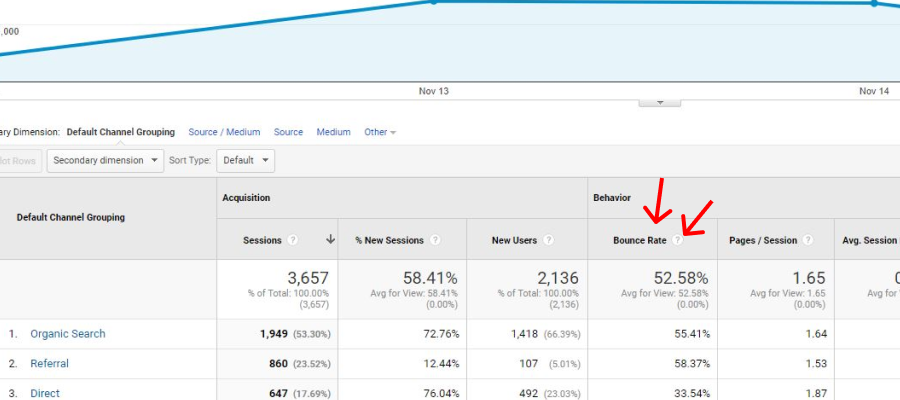Sort by Bounce Rate column

coord(640,240)
